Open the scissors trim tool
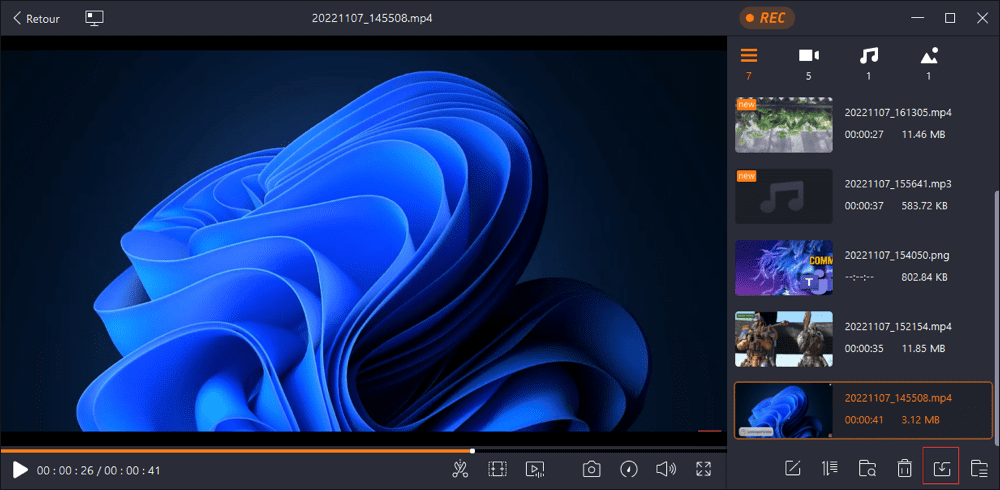The height and width of the screenshot is (490, 1000). tap(460, 470)
